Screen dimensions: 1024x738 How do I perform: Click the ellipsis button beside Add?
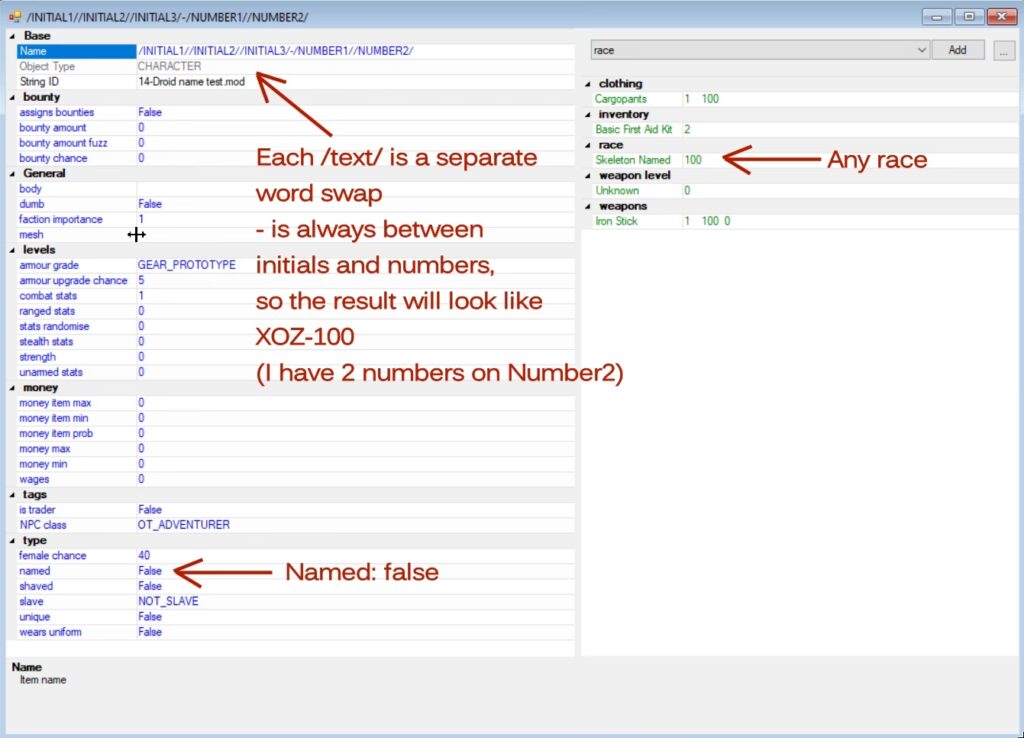(x=1003, y=50)
